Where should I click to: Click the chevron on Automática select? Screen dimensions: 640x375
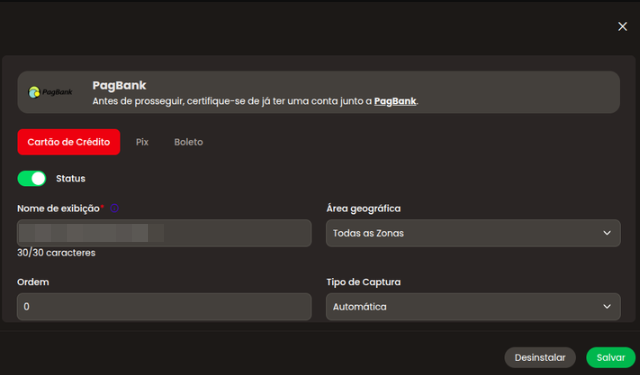click(607, 306)
